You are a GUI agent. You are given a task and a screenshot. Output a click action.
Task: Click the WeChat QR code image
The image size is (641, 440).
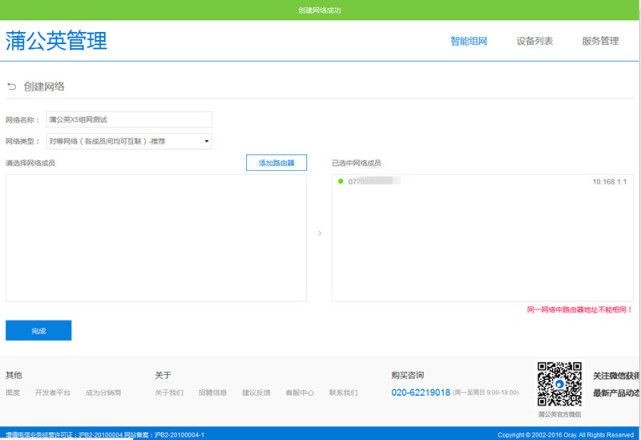click(x=560, y=383)
